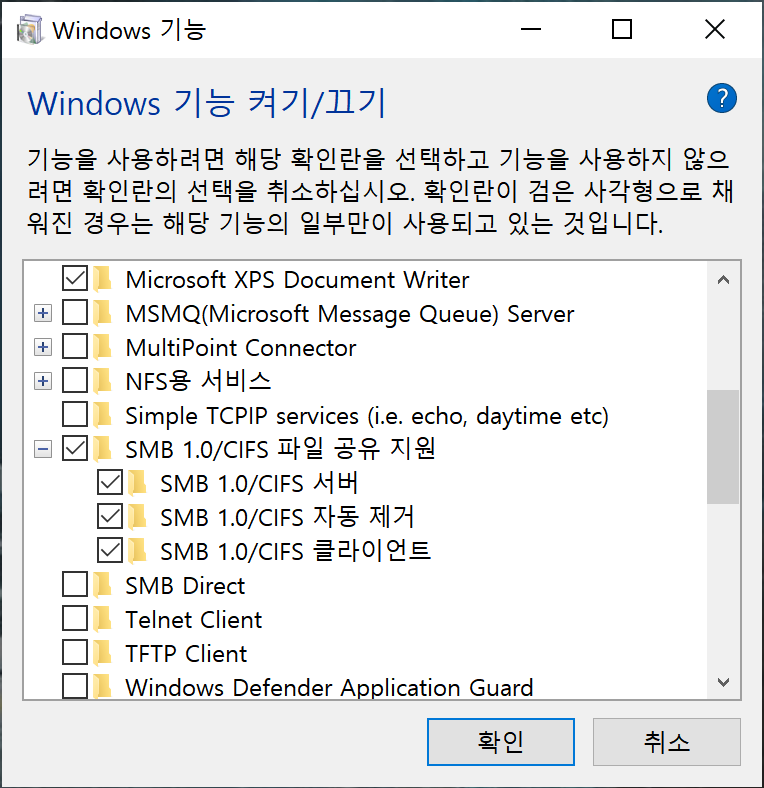Select the TFTP Client row label
This screenshot has height=788, width=764.
click(x=186, y=653)
